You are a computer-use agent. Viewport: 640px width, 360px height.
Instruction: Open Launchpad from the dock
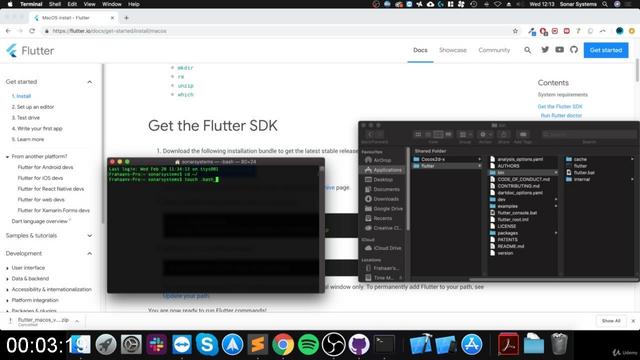[x=106, y=344]
